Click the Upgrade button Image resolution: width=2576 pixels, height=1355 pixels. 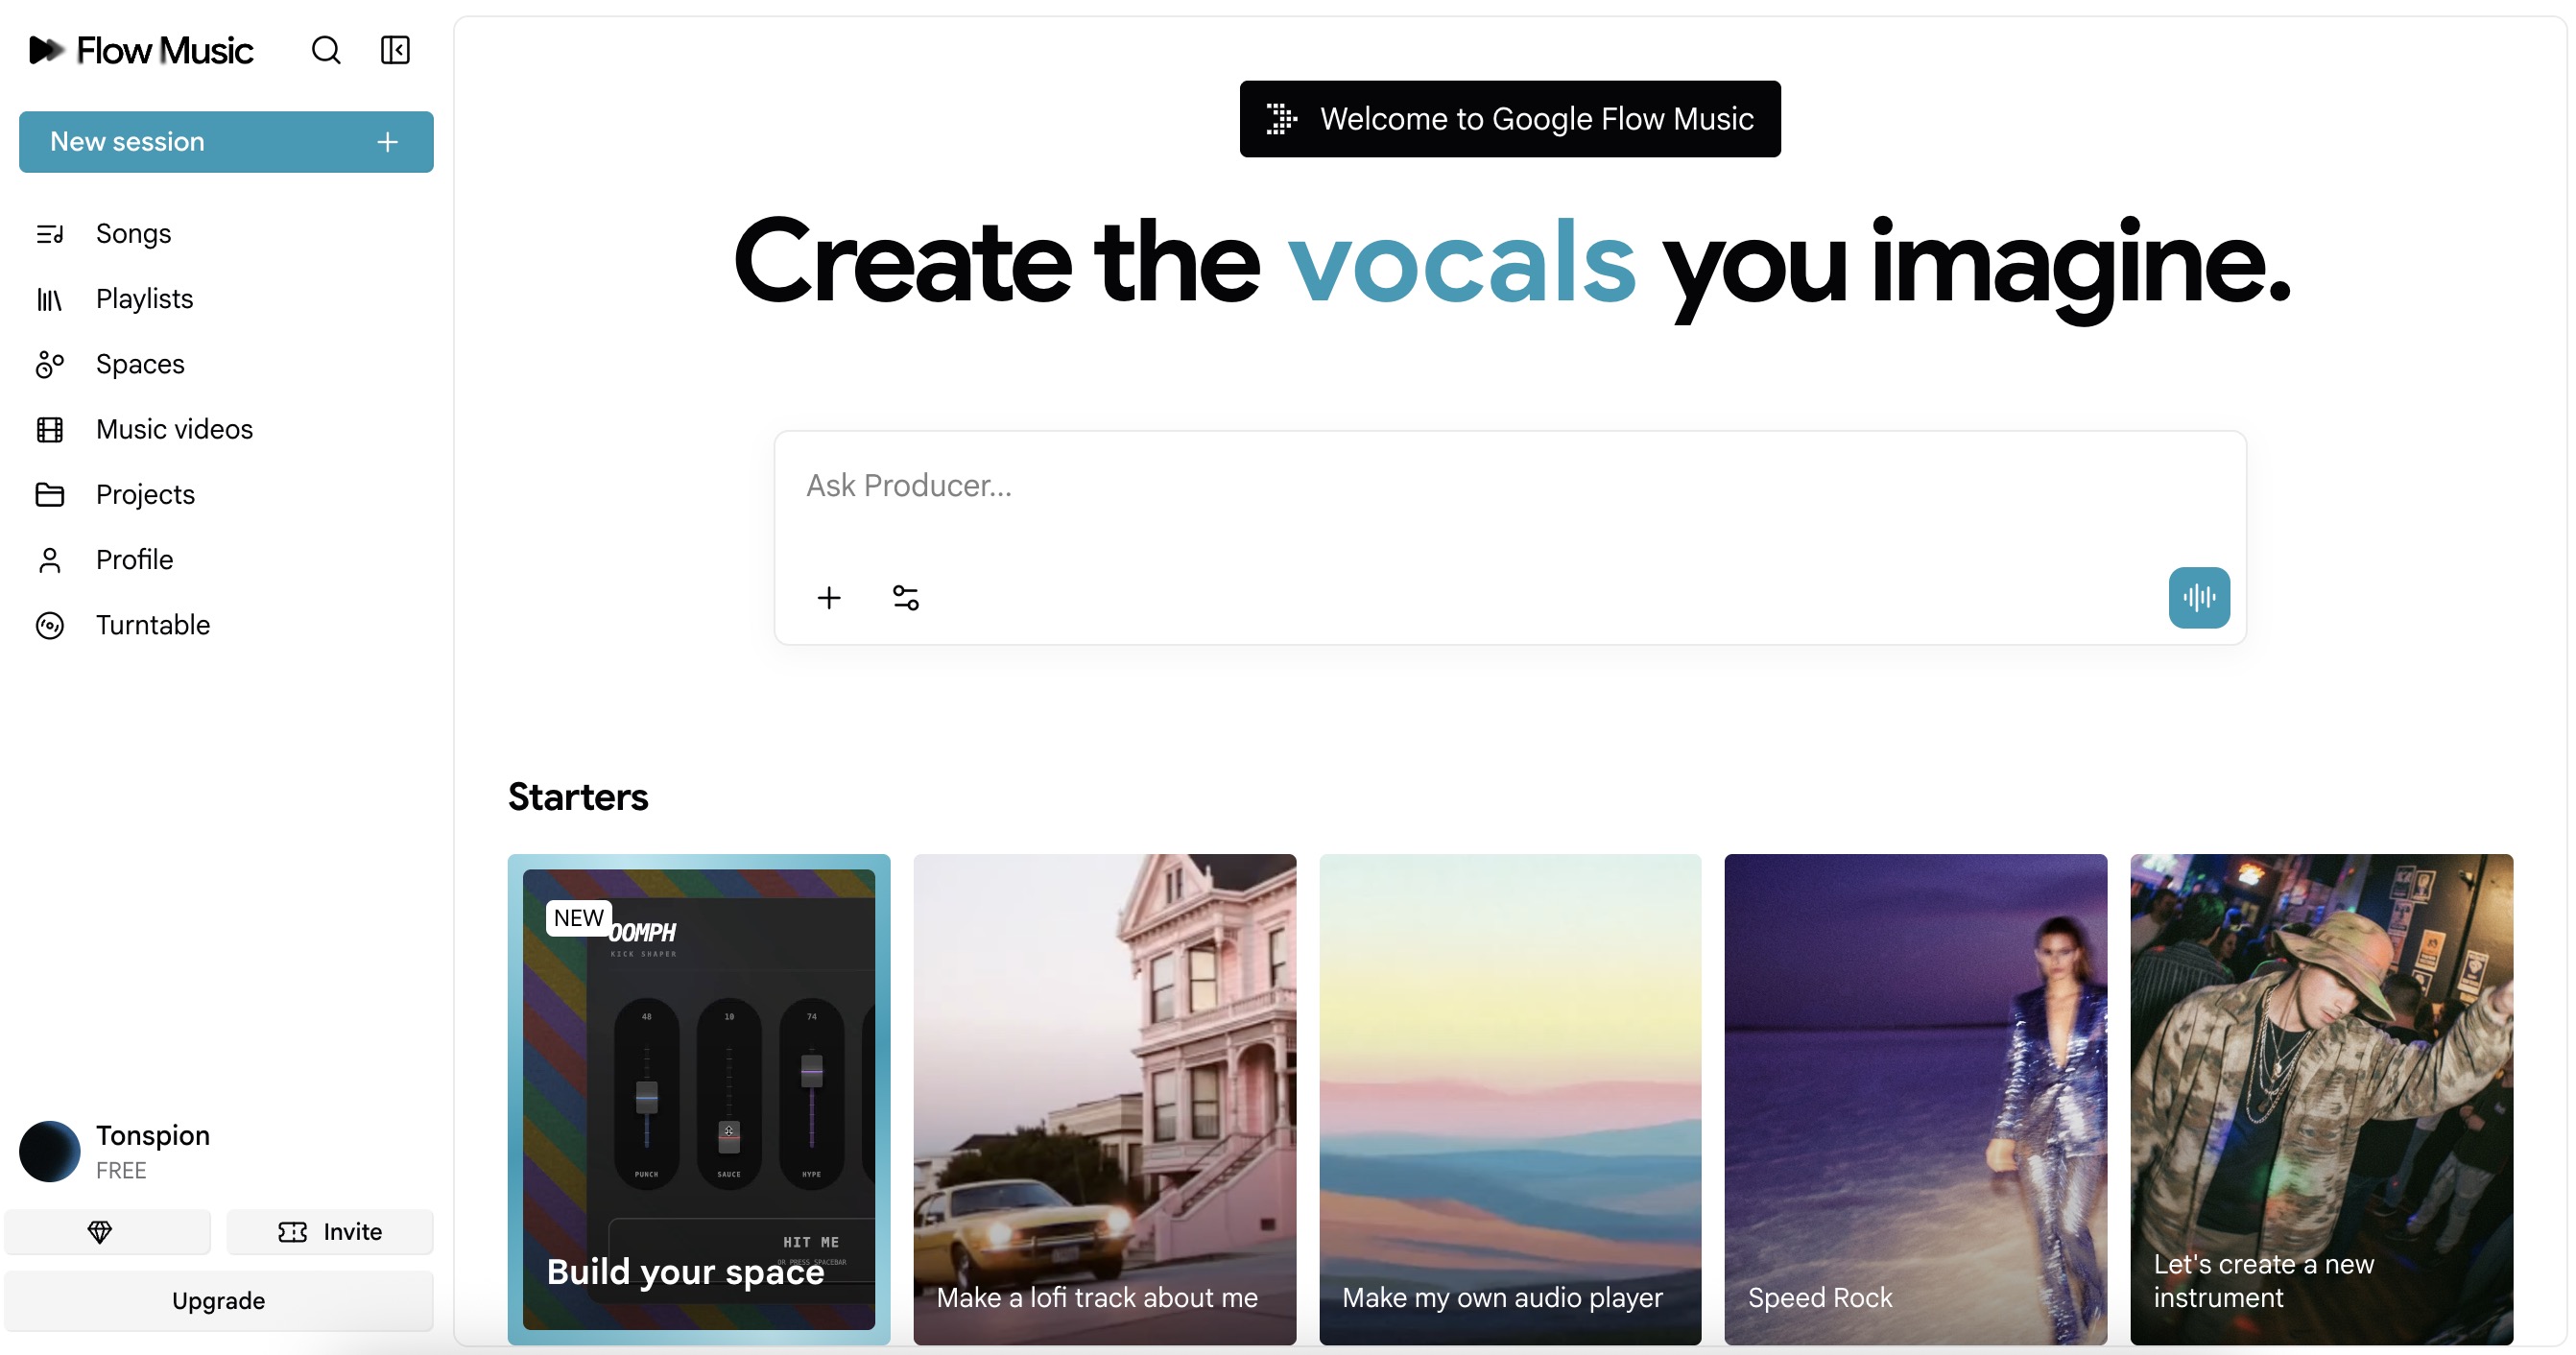coord(218,1300)
